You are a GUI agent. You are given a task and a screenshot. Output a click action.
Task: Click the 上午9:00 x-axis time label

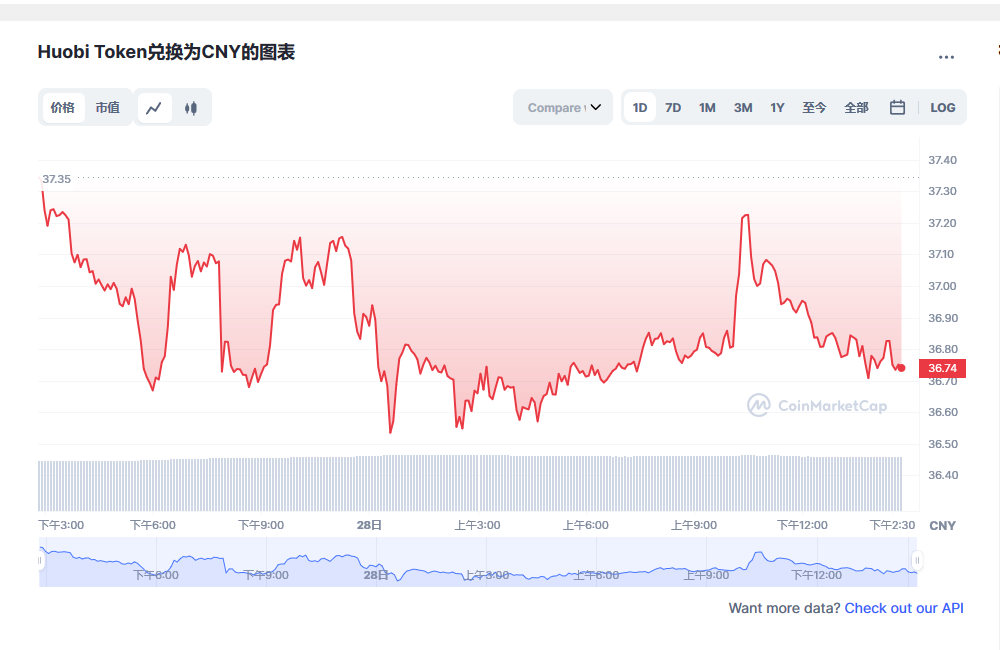[694, 525]
